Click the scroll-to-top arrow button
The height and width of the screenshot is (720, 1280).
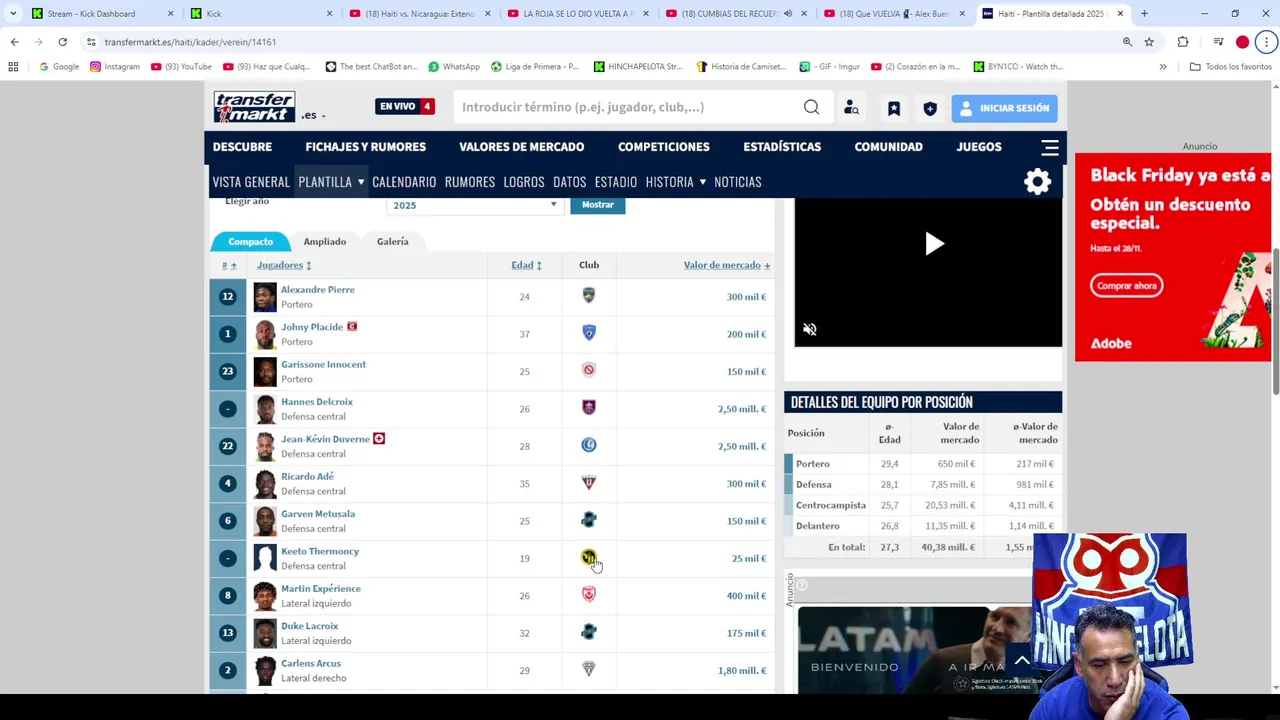coord(1021,660)
